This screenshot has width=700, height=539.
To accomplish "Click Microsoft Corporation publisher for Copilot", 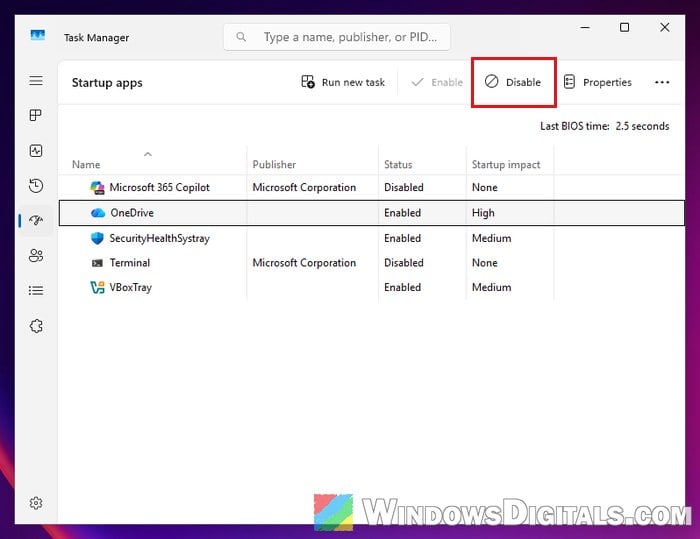I will tap(304, 188).
